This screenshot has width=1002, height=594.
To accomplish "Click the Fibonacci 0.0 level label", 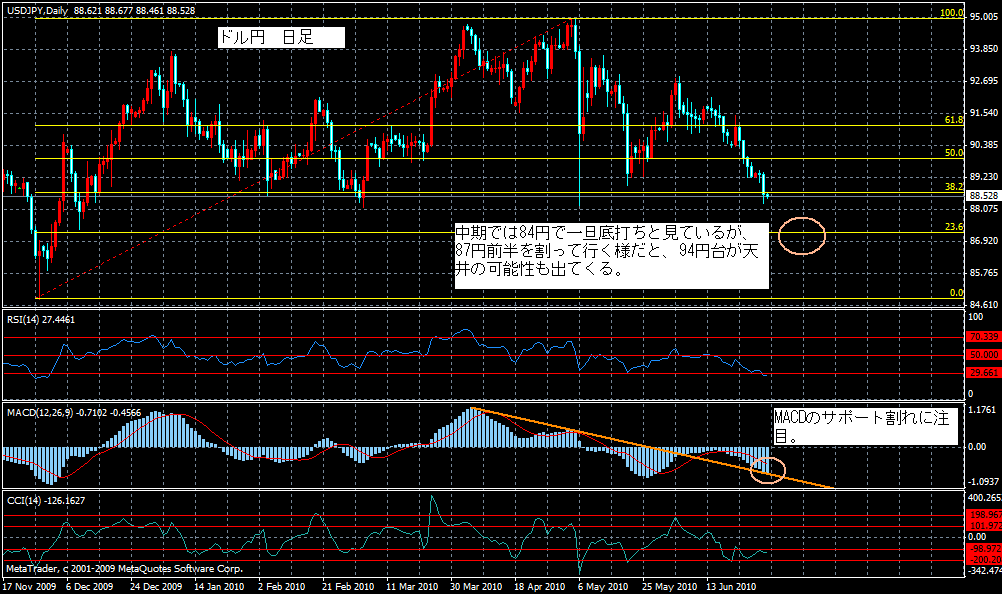I will coord(956,293).
